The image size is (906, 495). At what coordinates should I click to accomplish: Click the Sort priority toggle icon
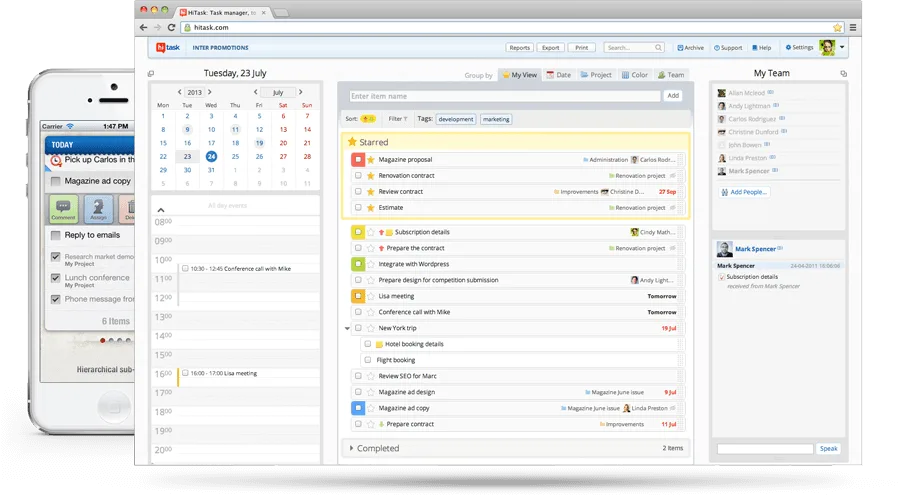(x=367, y=119)
